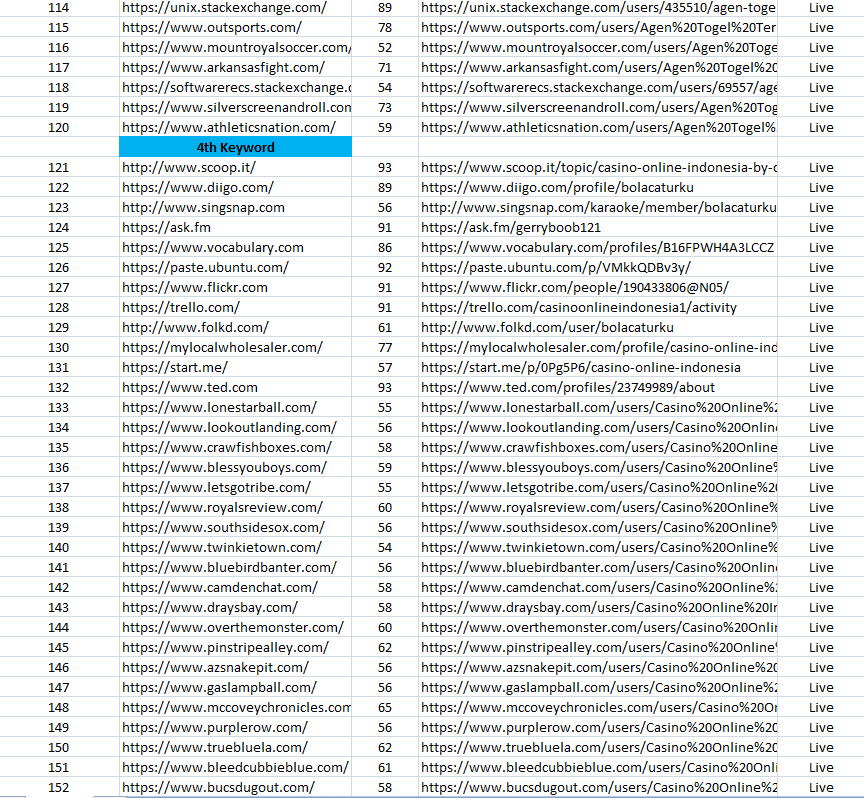Select the https://www.mountroyalsoccer.com/ domain cell
This screenshot has height=798, width=864.
click(235, 47)
